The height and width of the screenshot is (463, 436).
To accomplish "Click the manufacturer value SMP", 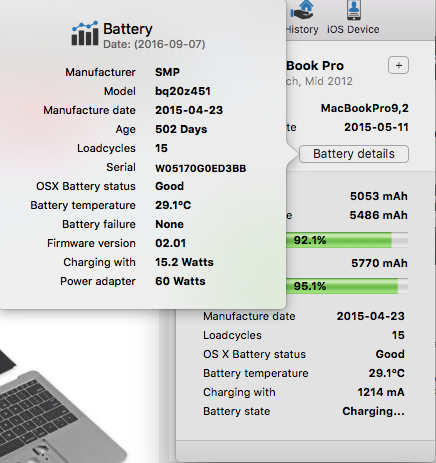I will (167, 72).
